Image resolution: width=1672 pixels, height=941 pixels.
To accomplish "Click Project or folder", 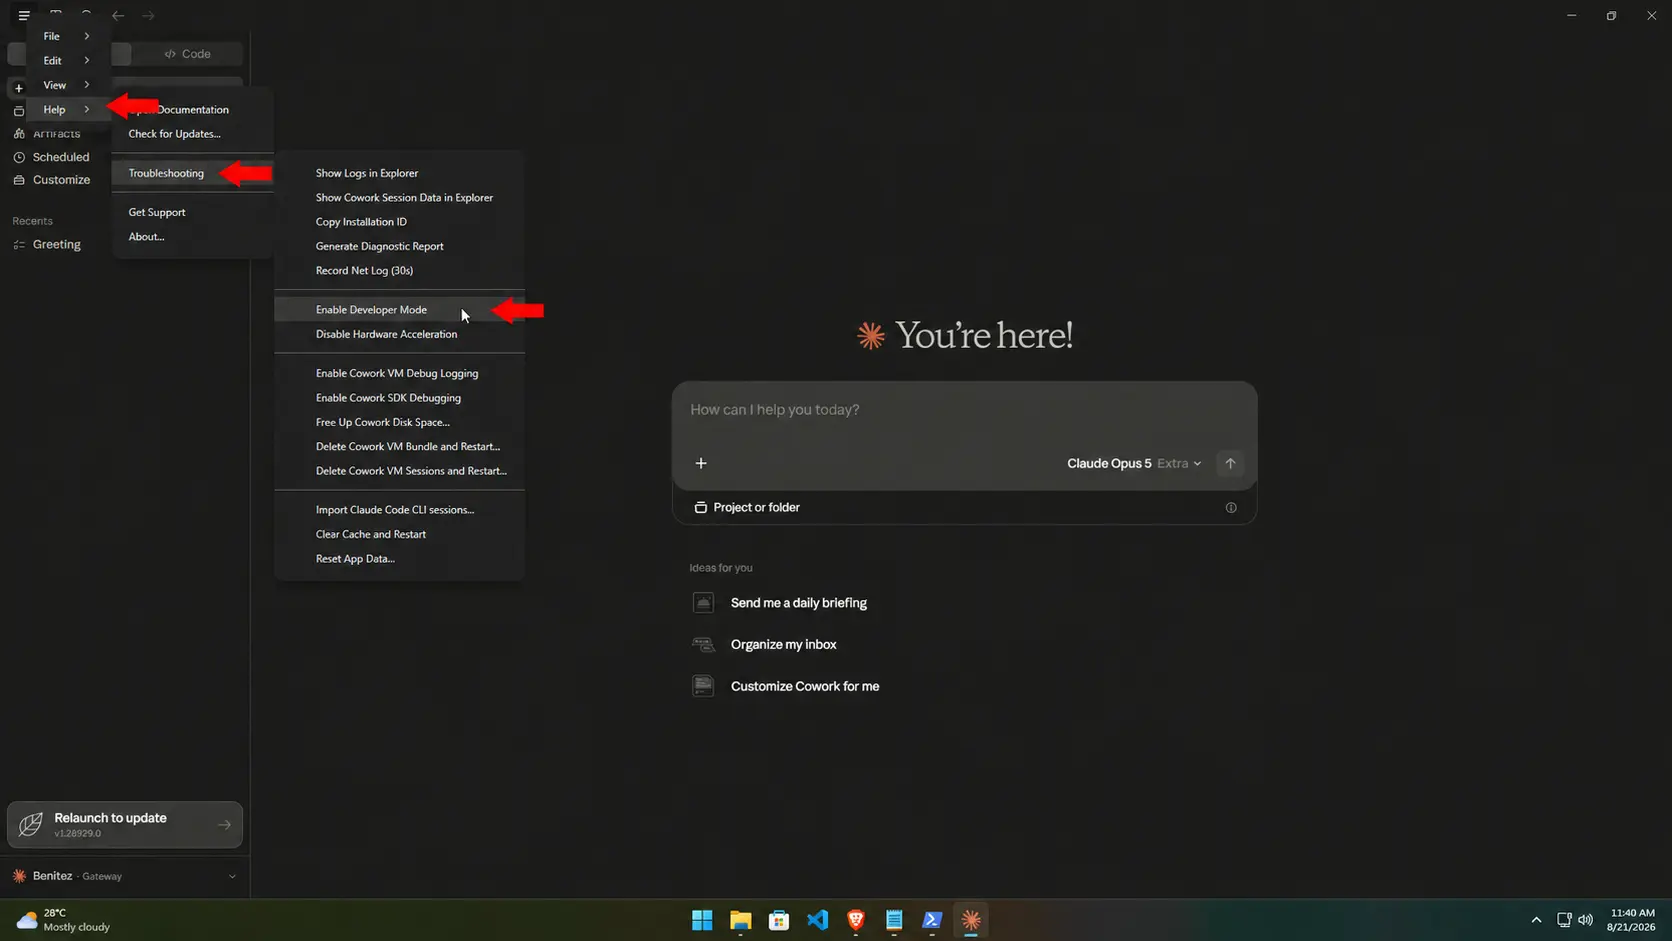I will pos(747,508).
